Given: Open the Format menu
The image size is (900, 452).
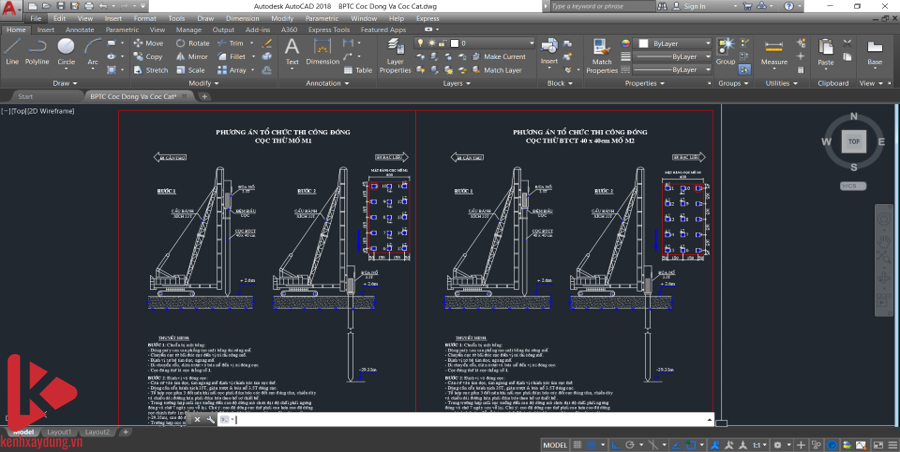Looking at the screenshot, I should pos(144,18).
